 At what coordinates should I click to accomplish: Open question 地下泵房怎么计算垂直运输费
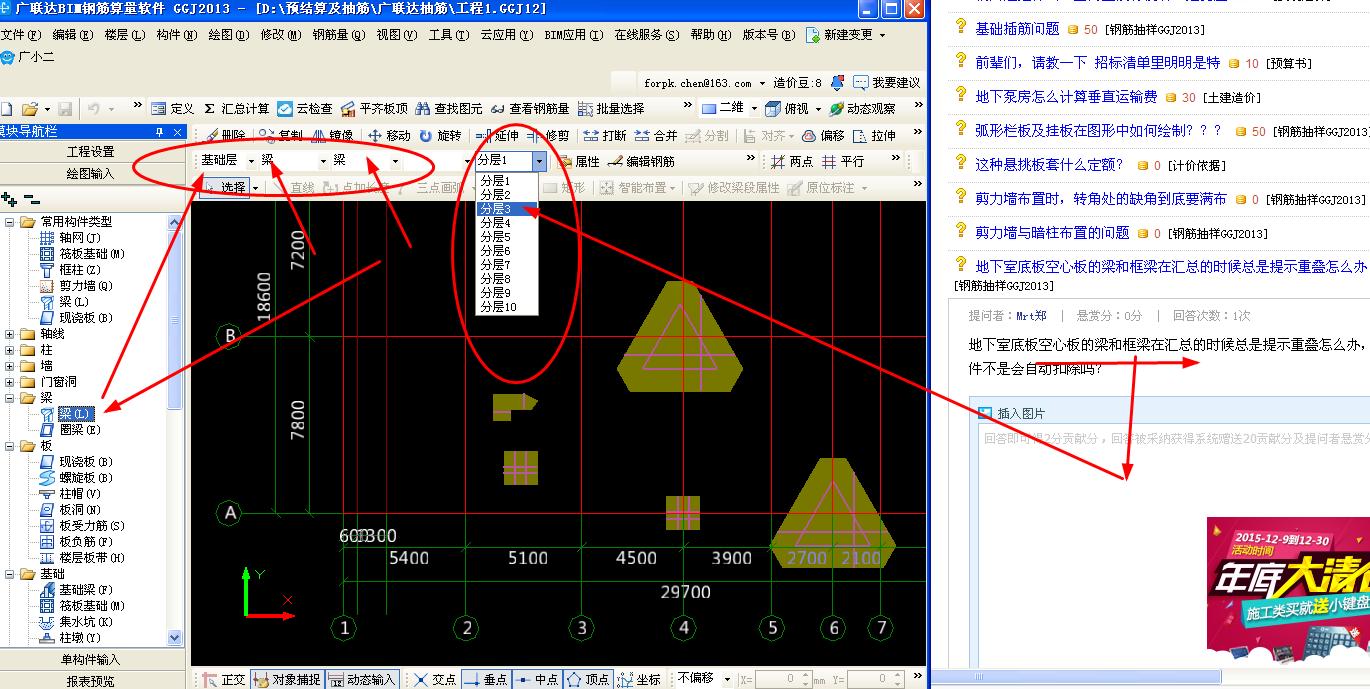(1066, 97)
